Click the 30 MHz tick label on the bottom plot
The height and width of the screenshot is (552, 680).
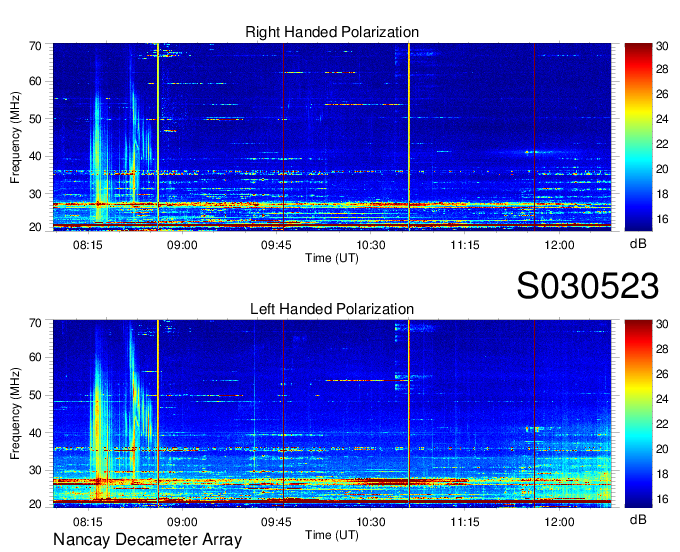[35, 470]
